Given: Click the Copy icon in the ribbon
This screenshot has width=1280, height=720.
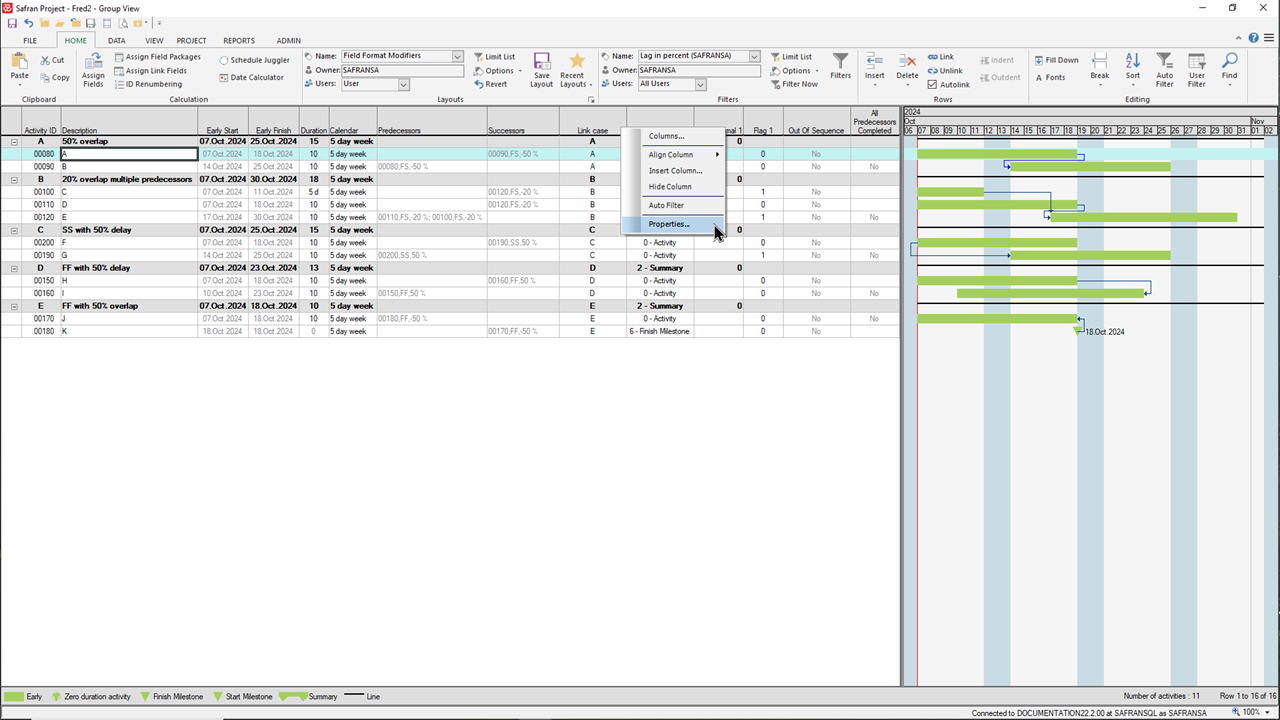Looking at the screenshot, I should click(45, 77).
